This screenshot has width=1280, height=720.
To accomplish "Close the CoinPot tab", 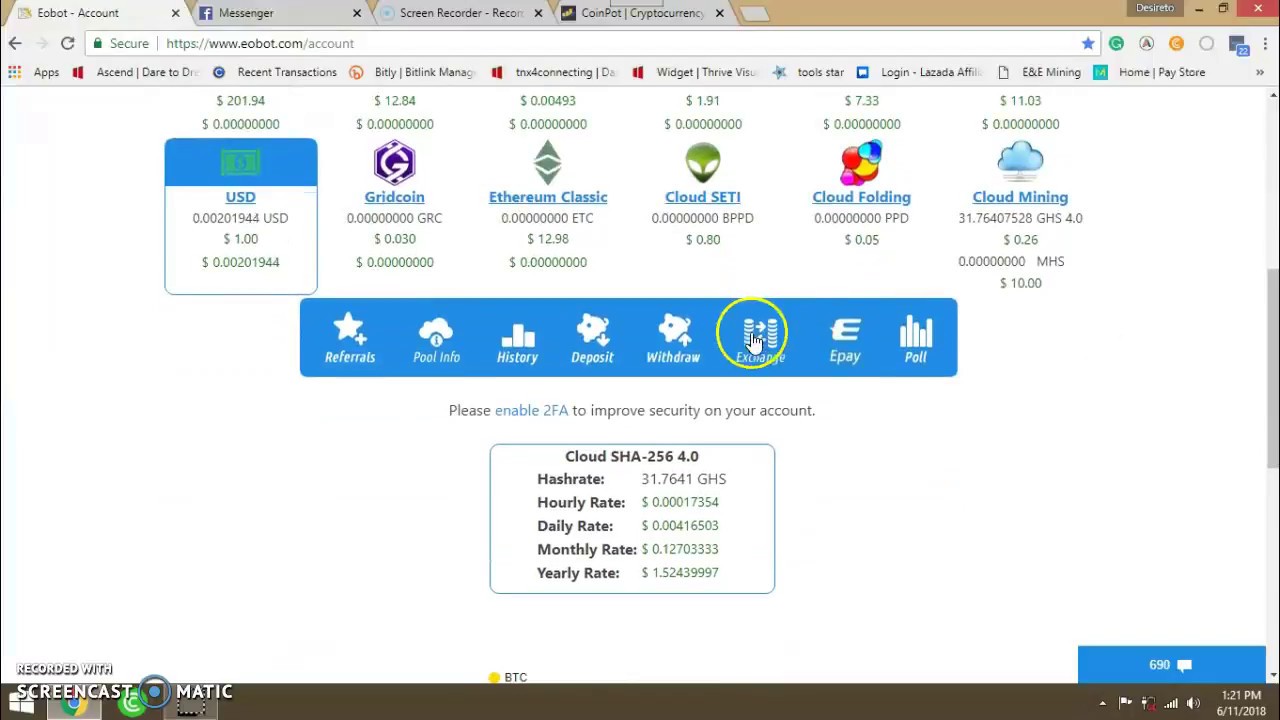I will pyautogui.click(x=719, y=13).
